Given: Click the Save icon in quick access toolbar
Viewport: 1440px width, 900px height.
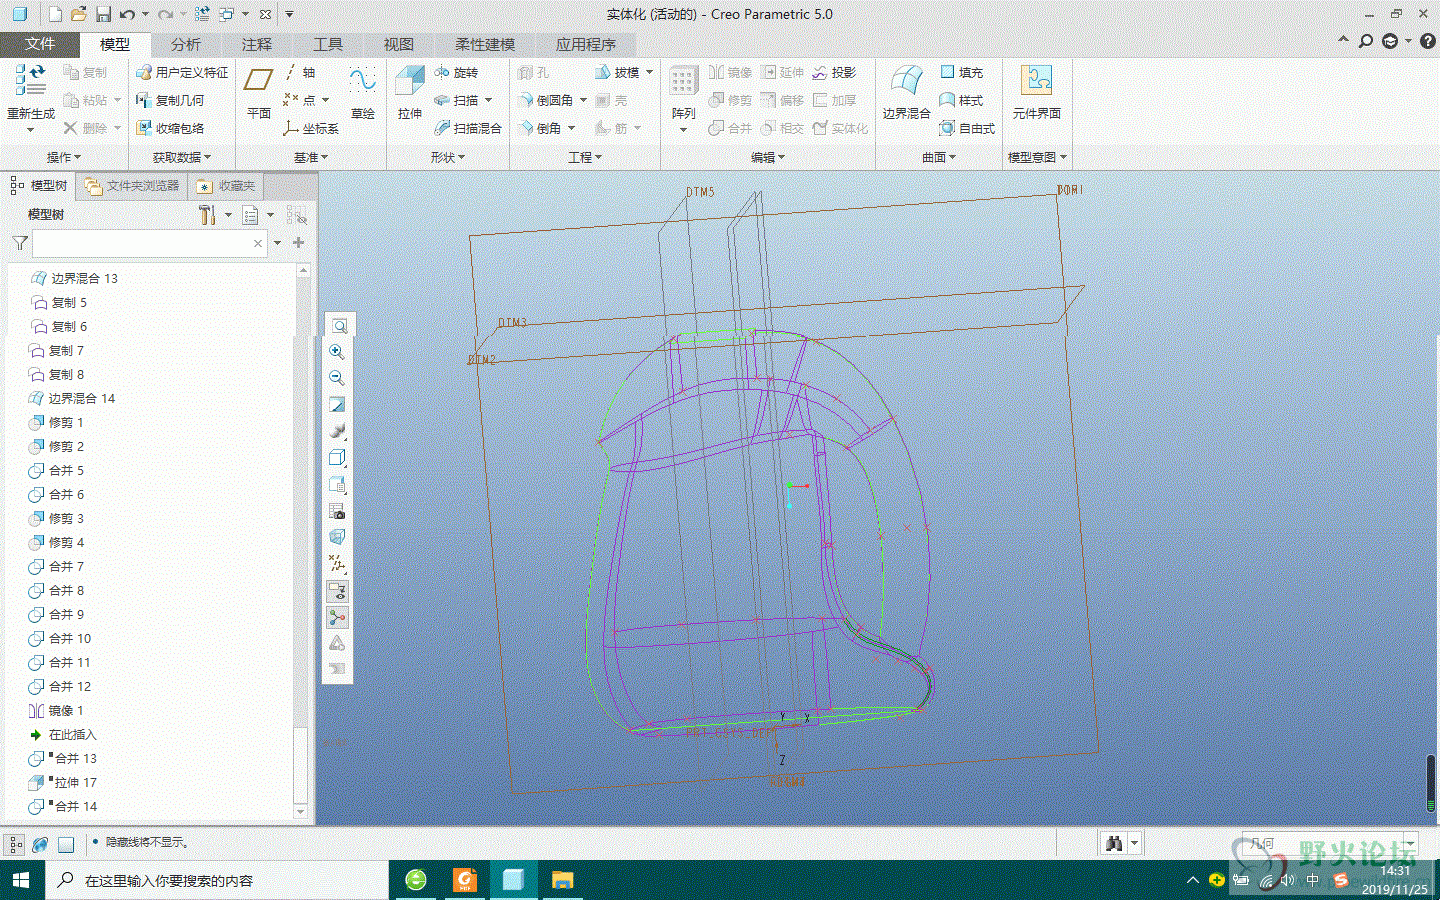Looking at the screenshot, I should pos(103,14).
